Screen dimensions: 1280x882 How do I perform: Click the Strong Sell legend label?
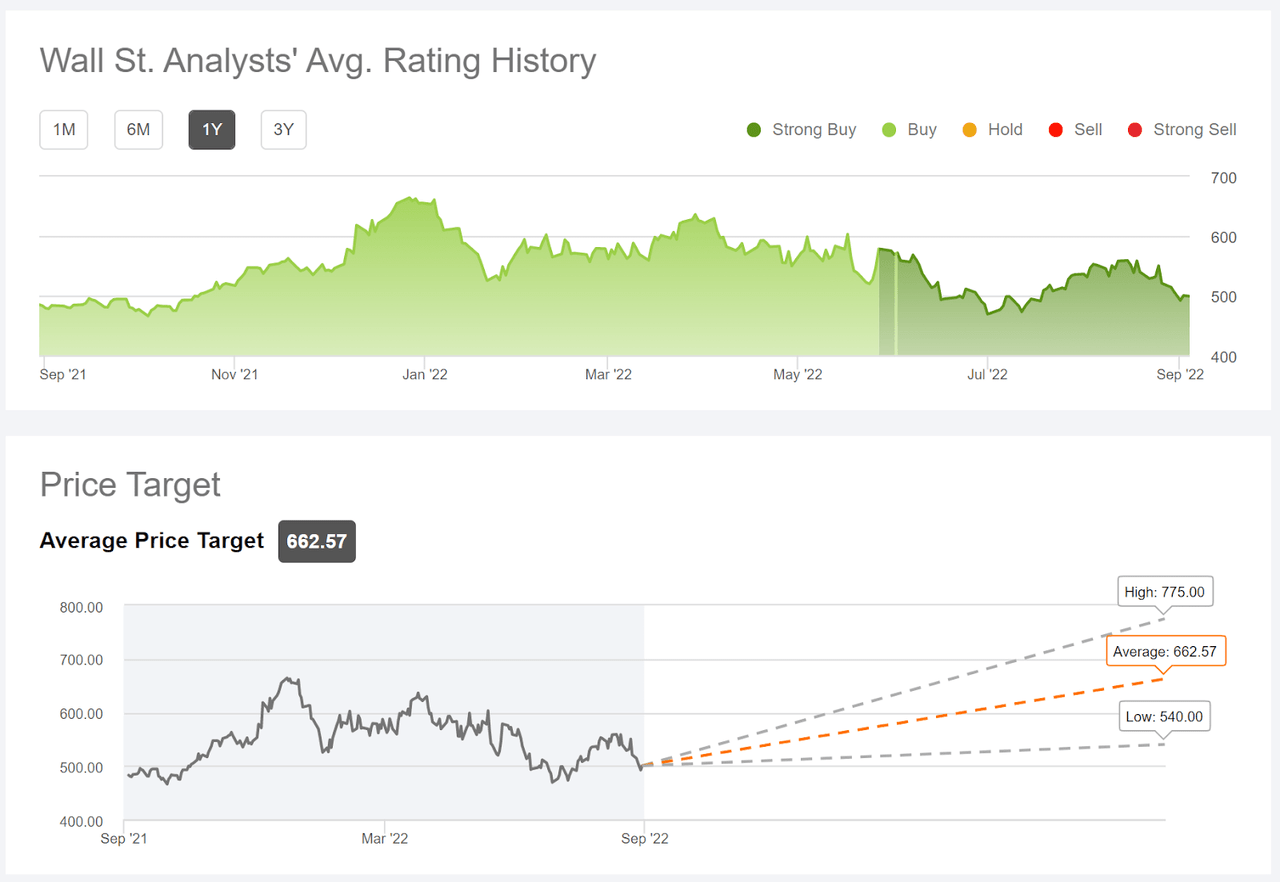[x=1195, y=130]
